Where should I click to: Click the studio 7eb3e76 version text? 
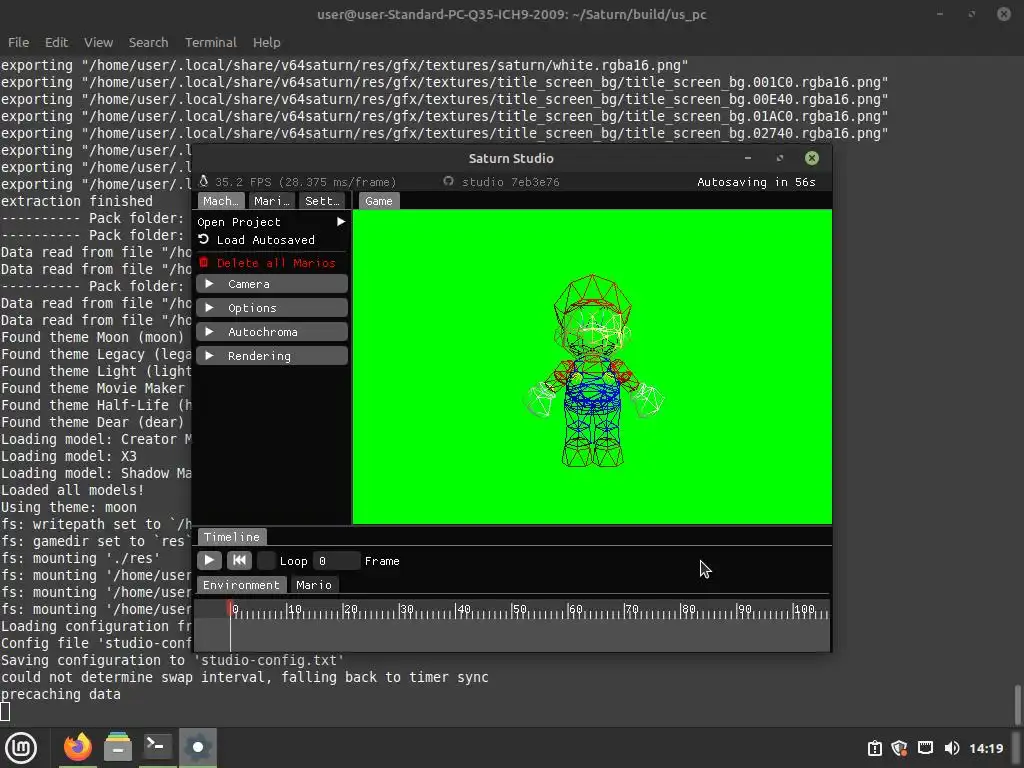511,182
